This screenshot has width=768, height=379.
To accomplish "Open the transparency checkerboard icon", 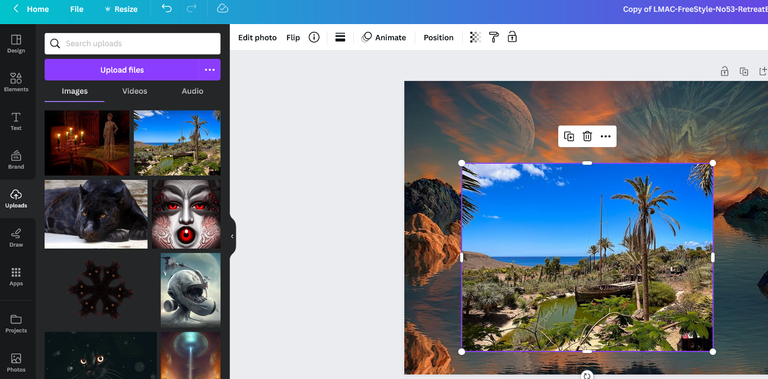I will [x=475, y=37].
